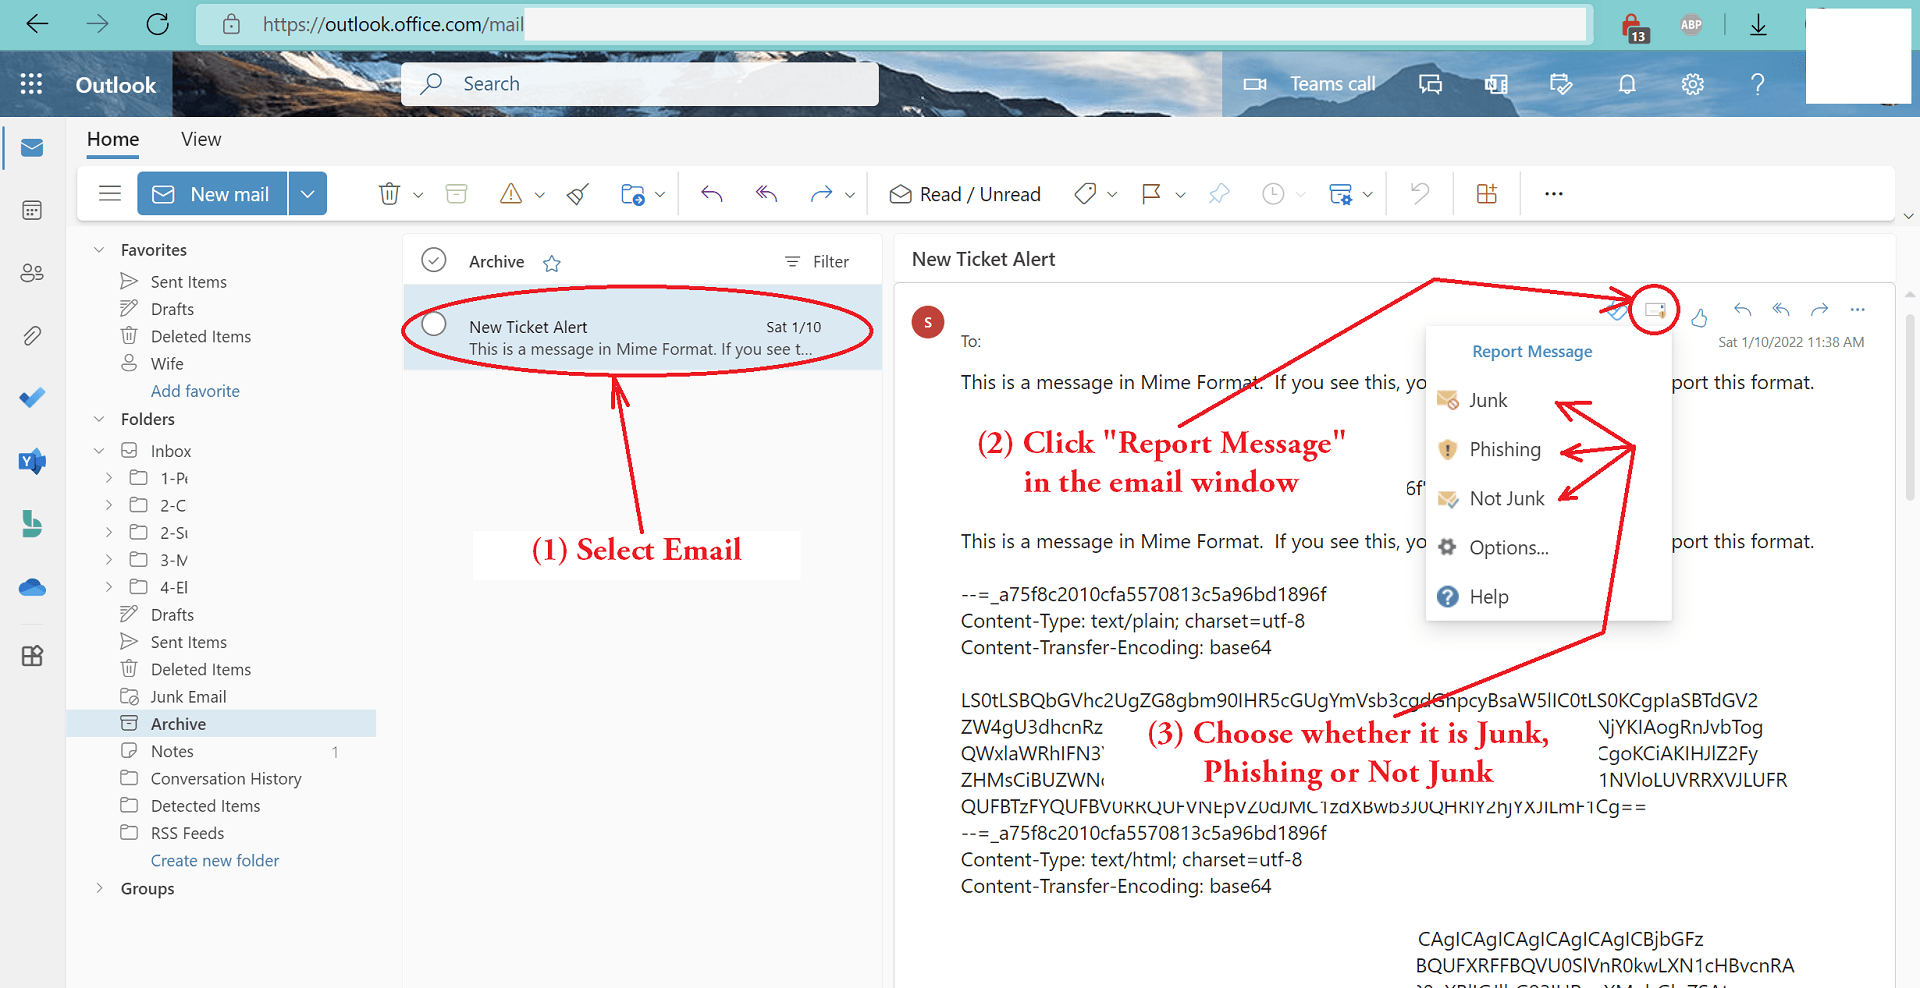Move the email to a folder
This screenshot has height=988, width=1920.
(x=632, y=194)
